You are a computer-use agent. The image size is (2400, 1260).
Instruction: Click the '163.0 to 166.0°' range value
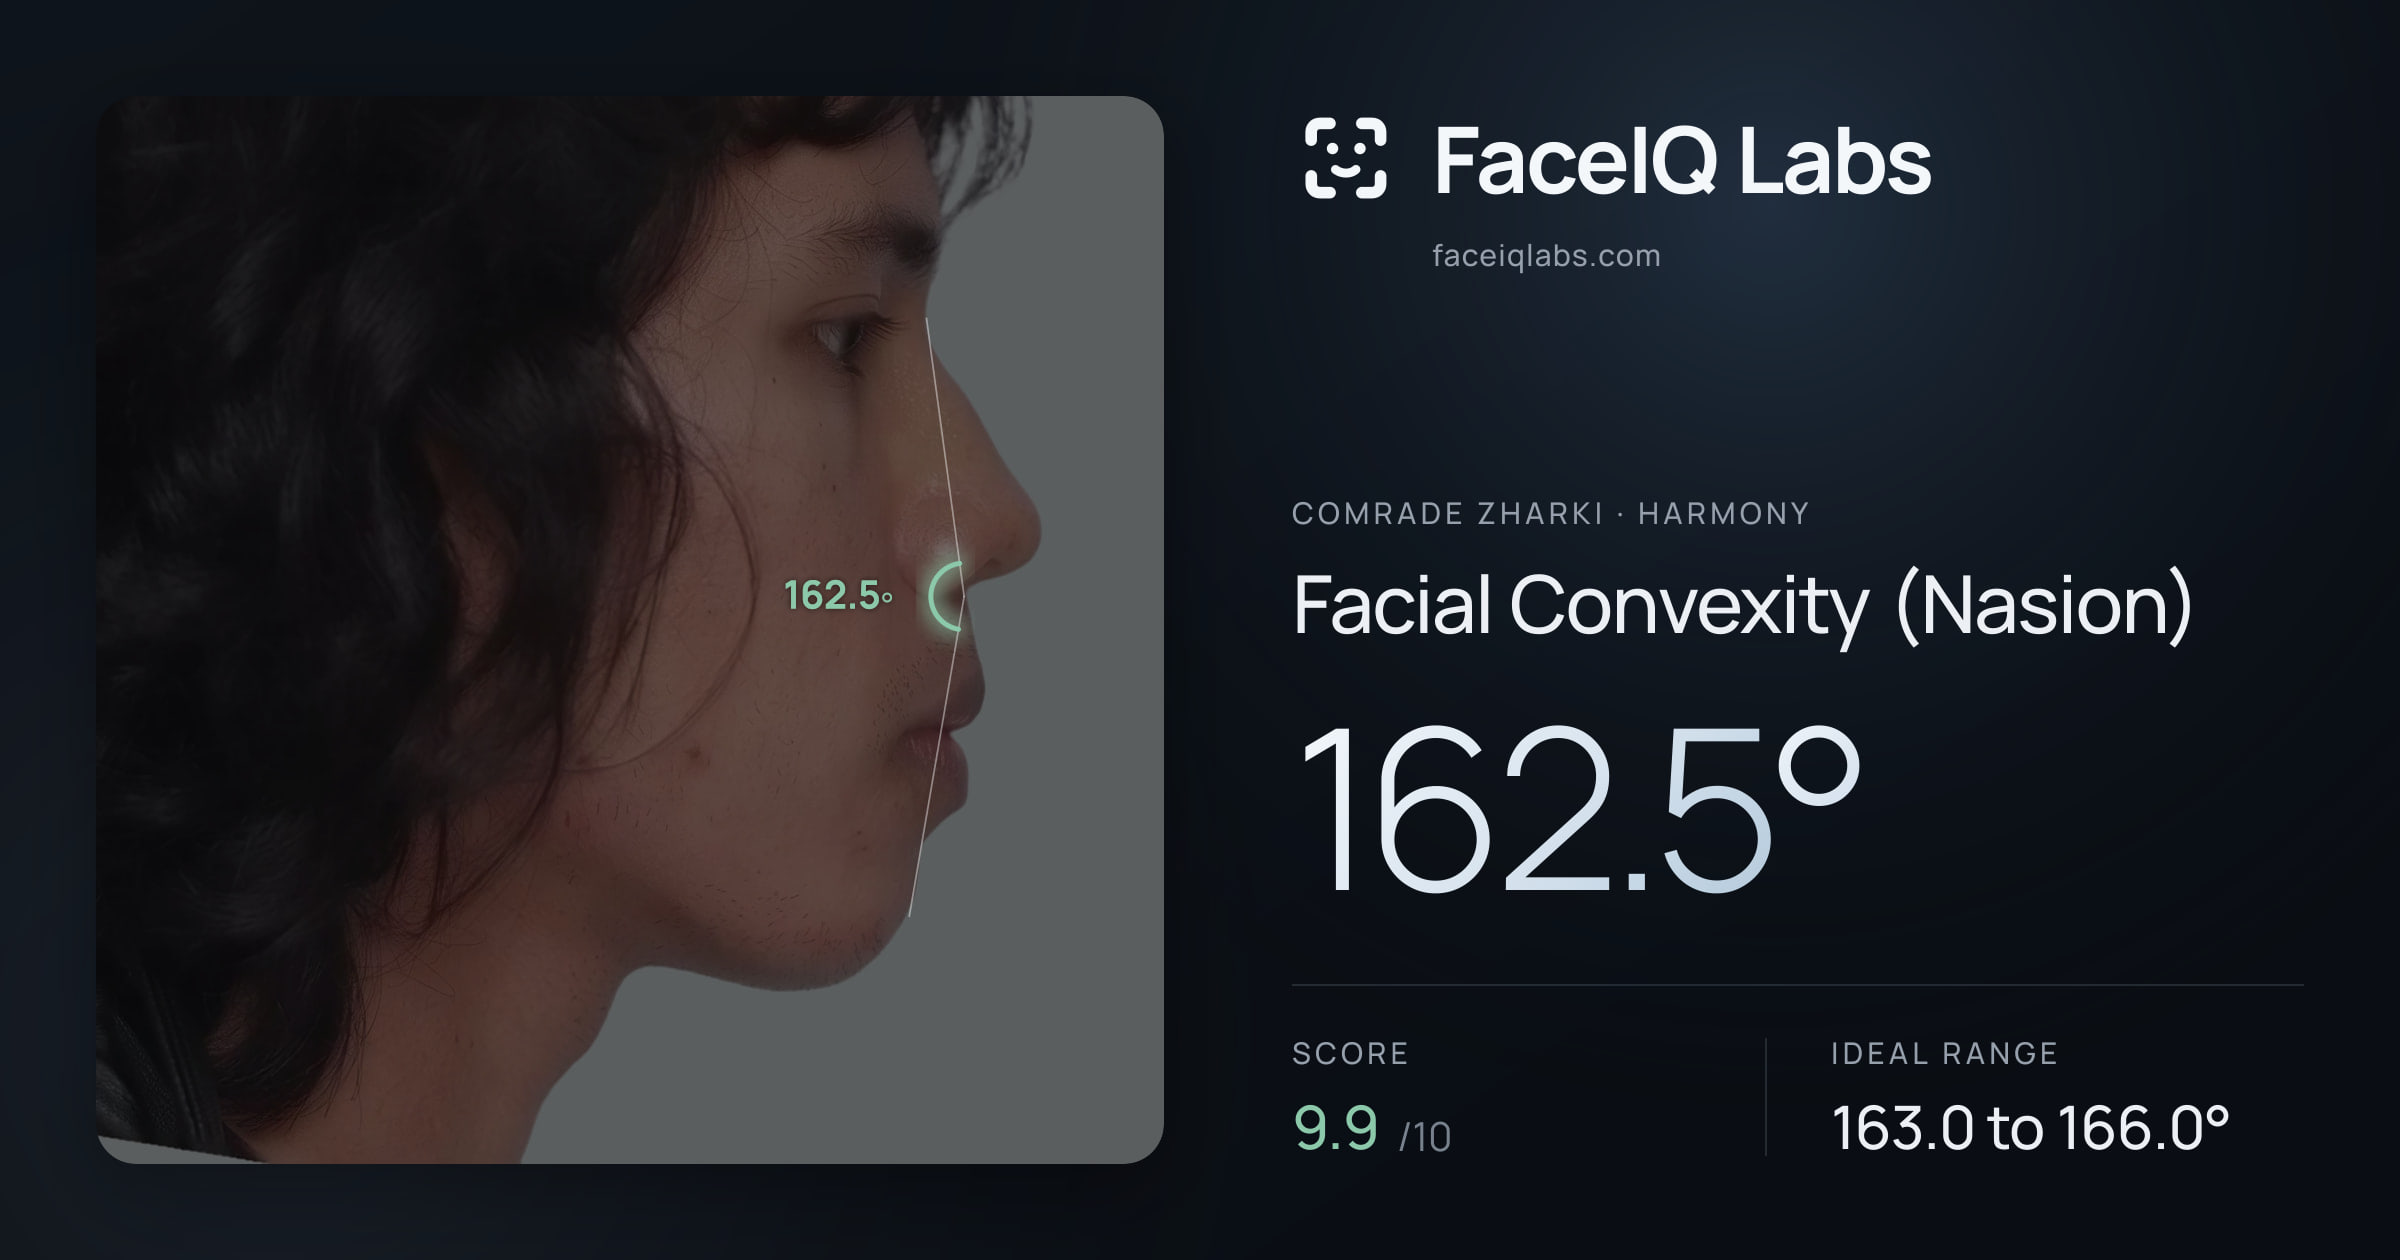pyautogui.click(x=2030, y=1129)
